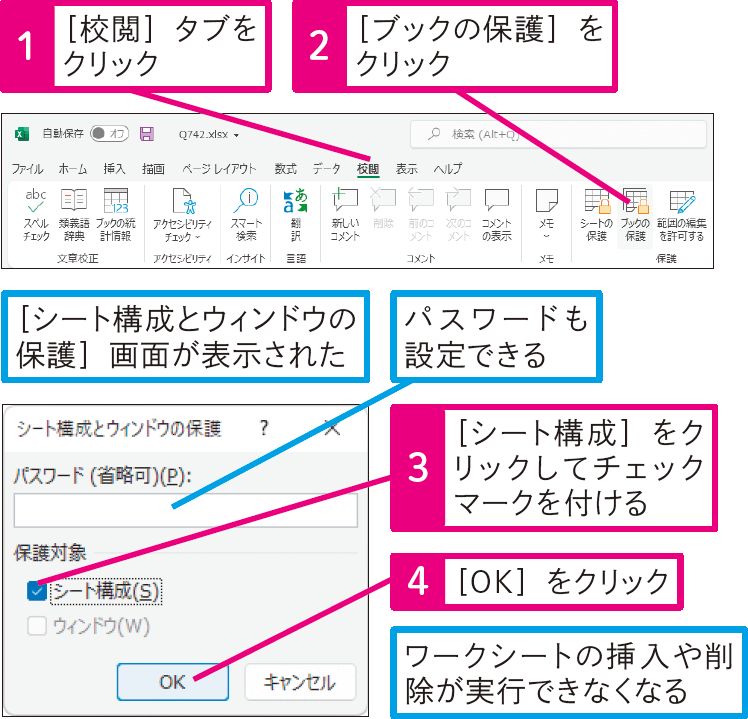Switch to the ホーム tab
Viewport: 748px width, 719px height.
(73, 169)
